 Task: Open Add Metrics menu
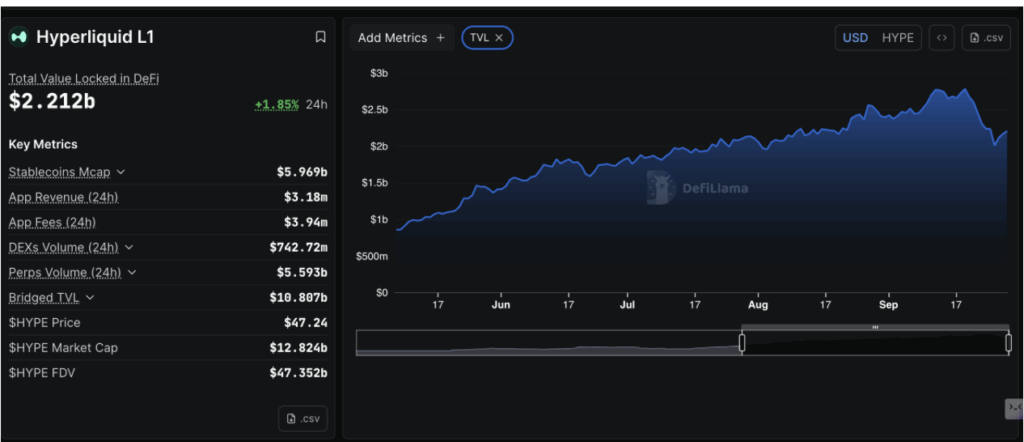tap(402, 38)
